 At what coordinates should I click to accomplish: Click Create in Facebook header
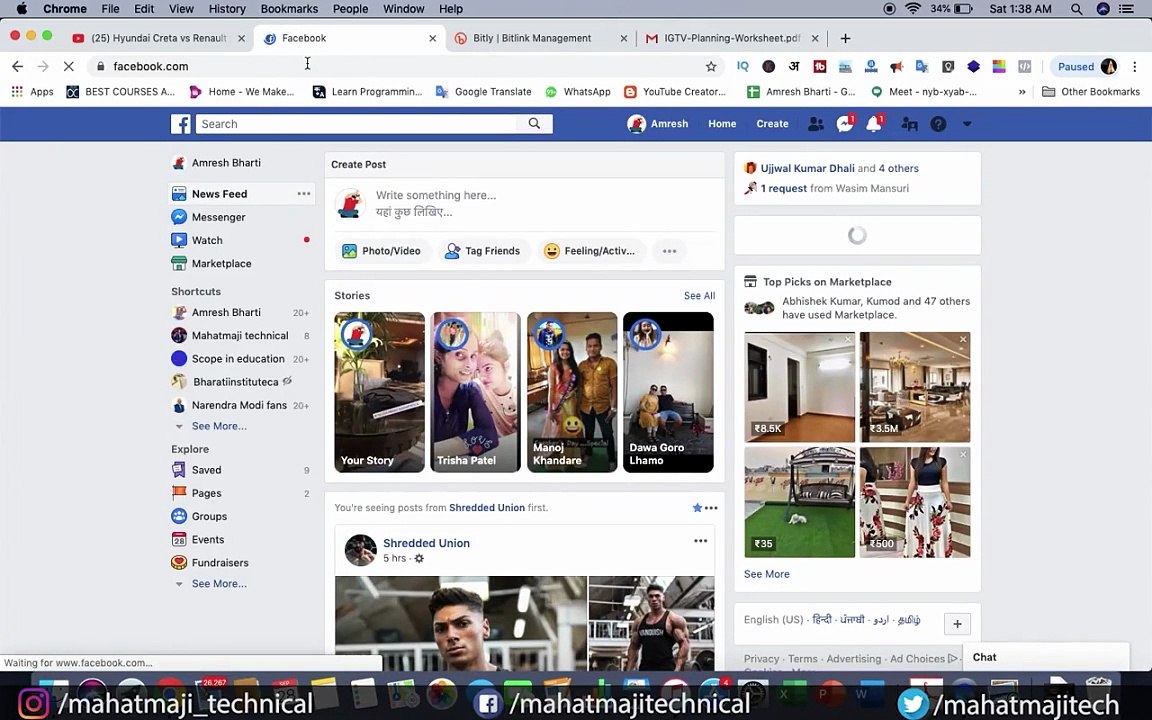[x=772, y=123]
